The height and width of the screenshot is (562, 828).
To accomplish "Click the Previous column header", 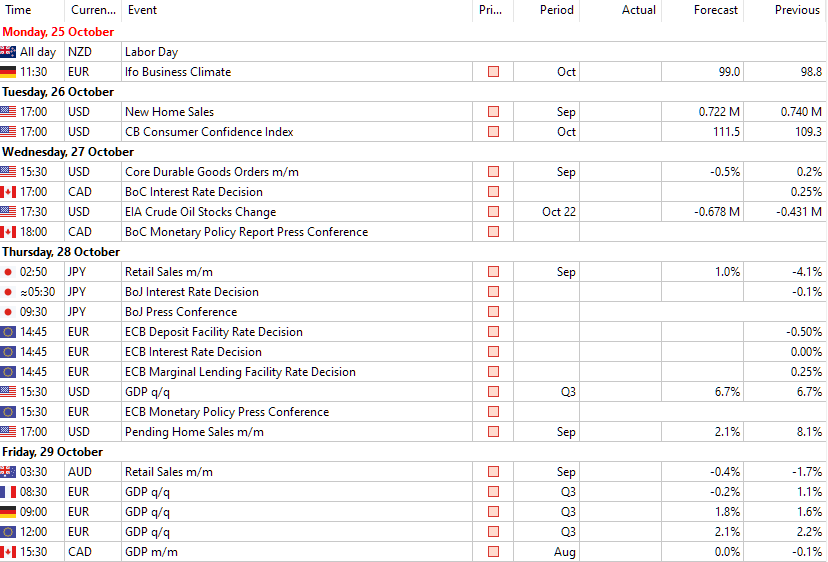I will tap(785, 10).
